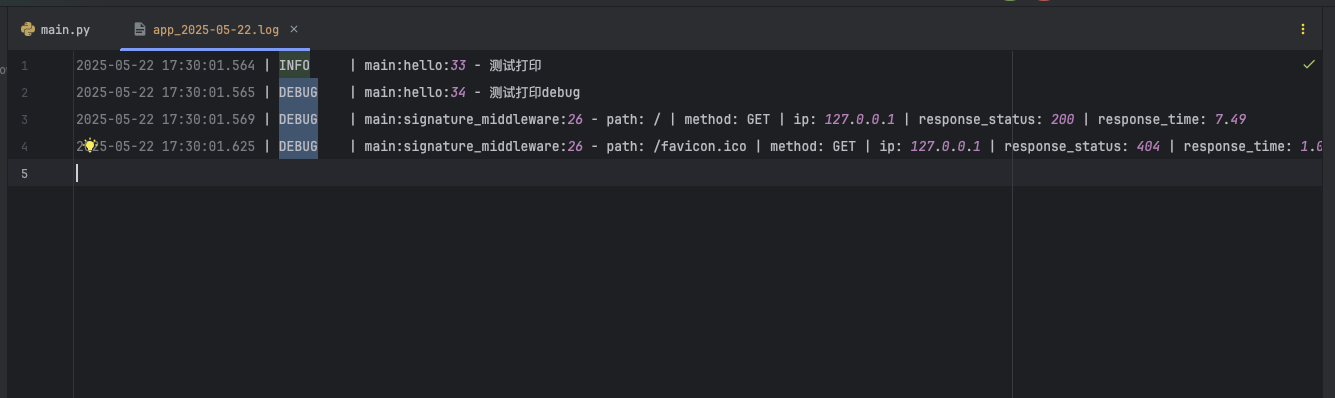Viewport: 1335px width, 398px height.
Task: Click main:hello:34 text
Action: pos(415,93)
